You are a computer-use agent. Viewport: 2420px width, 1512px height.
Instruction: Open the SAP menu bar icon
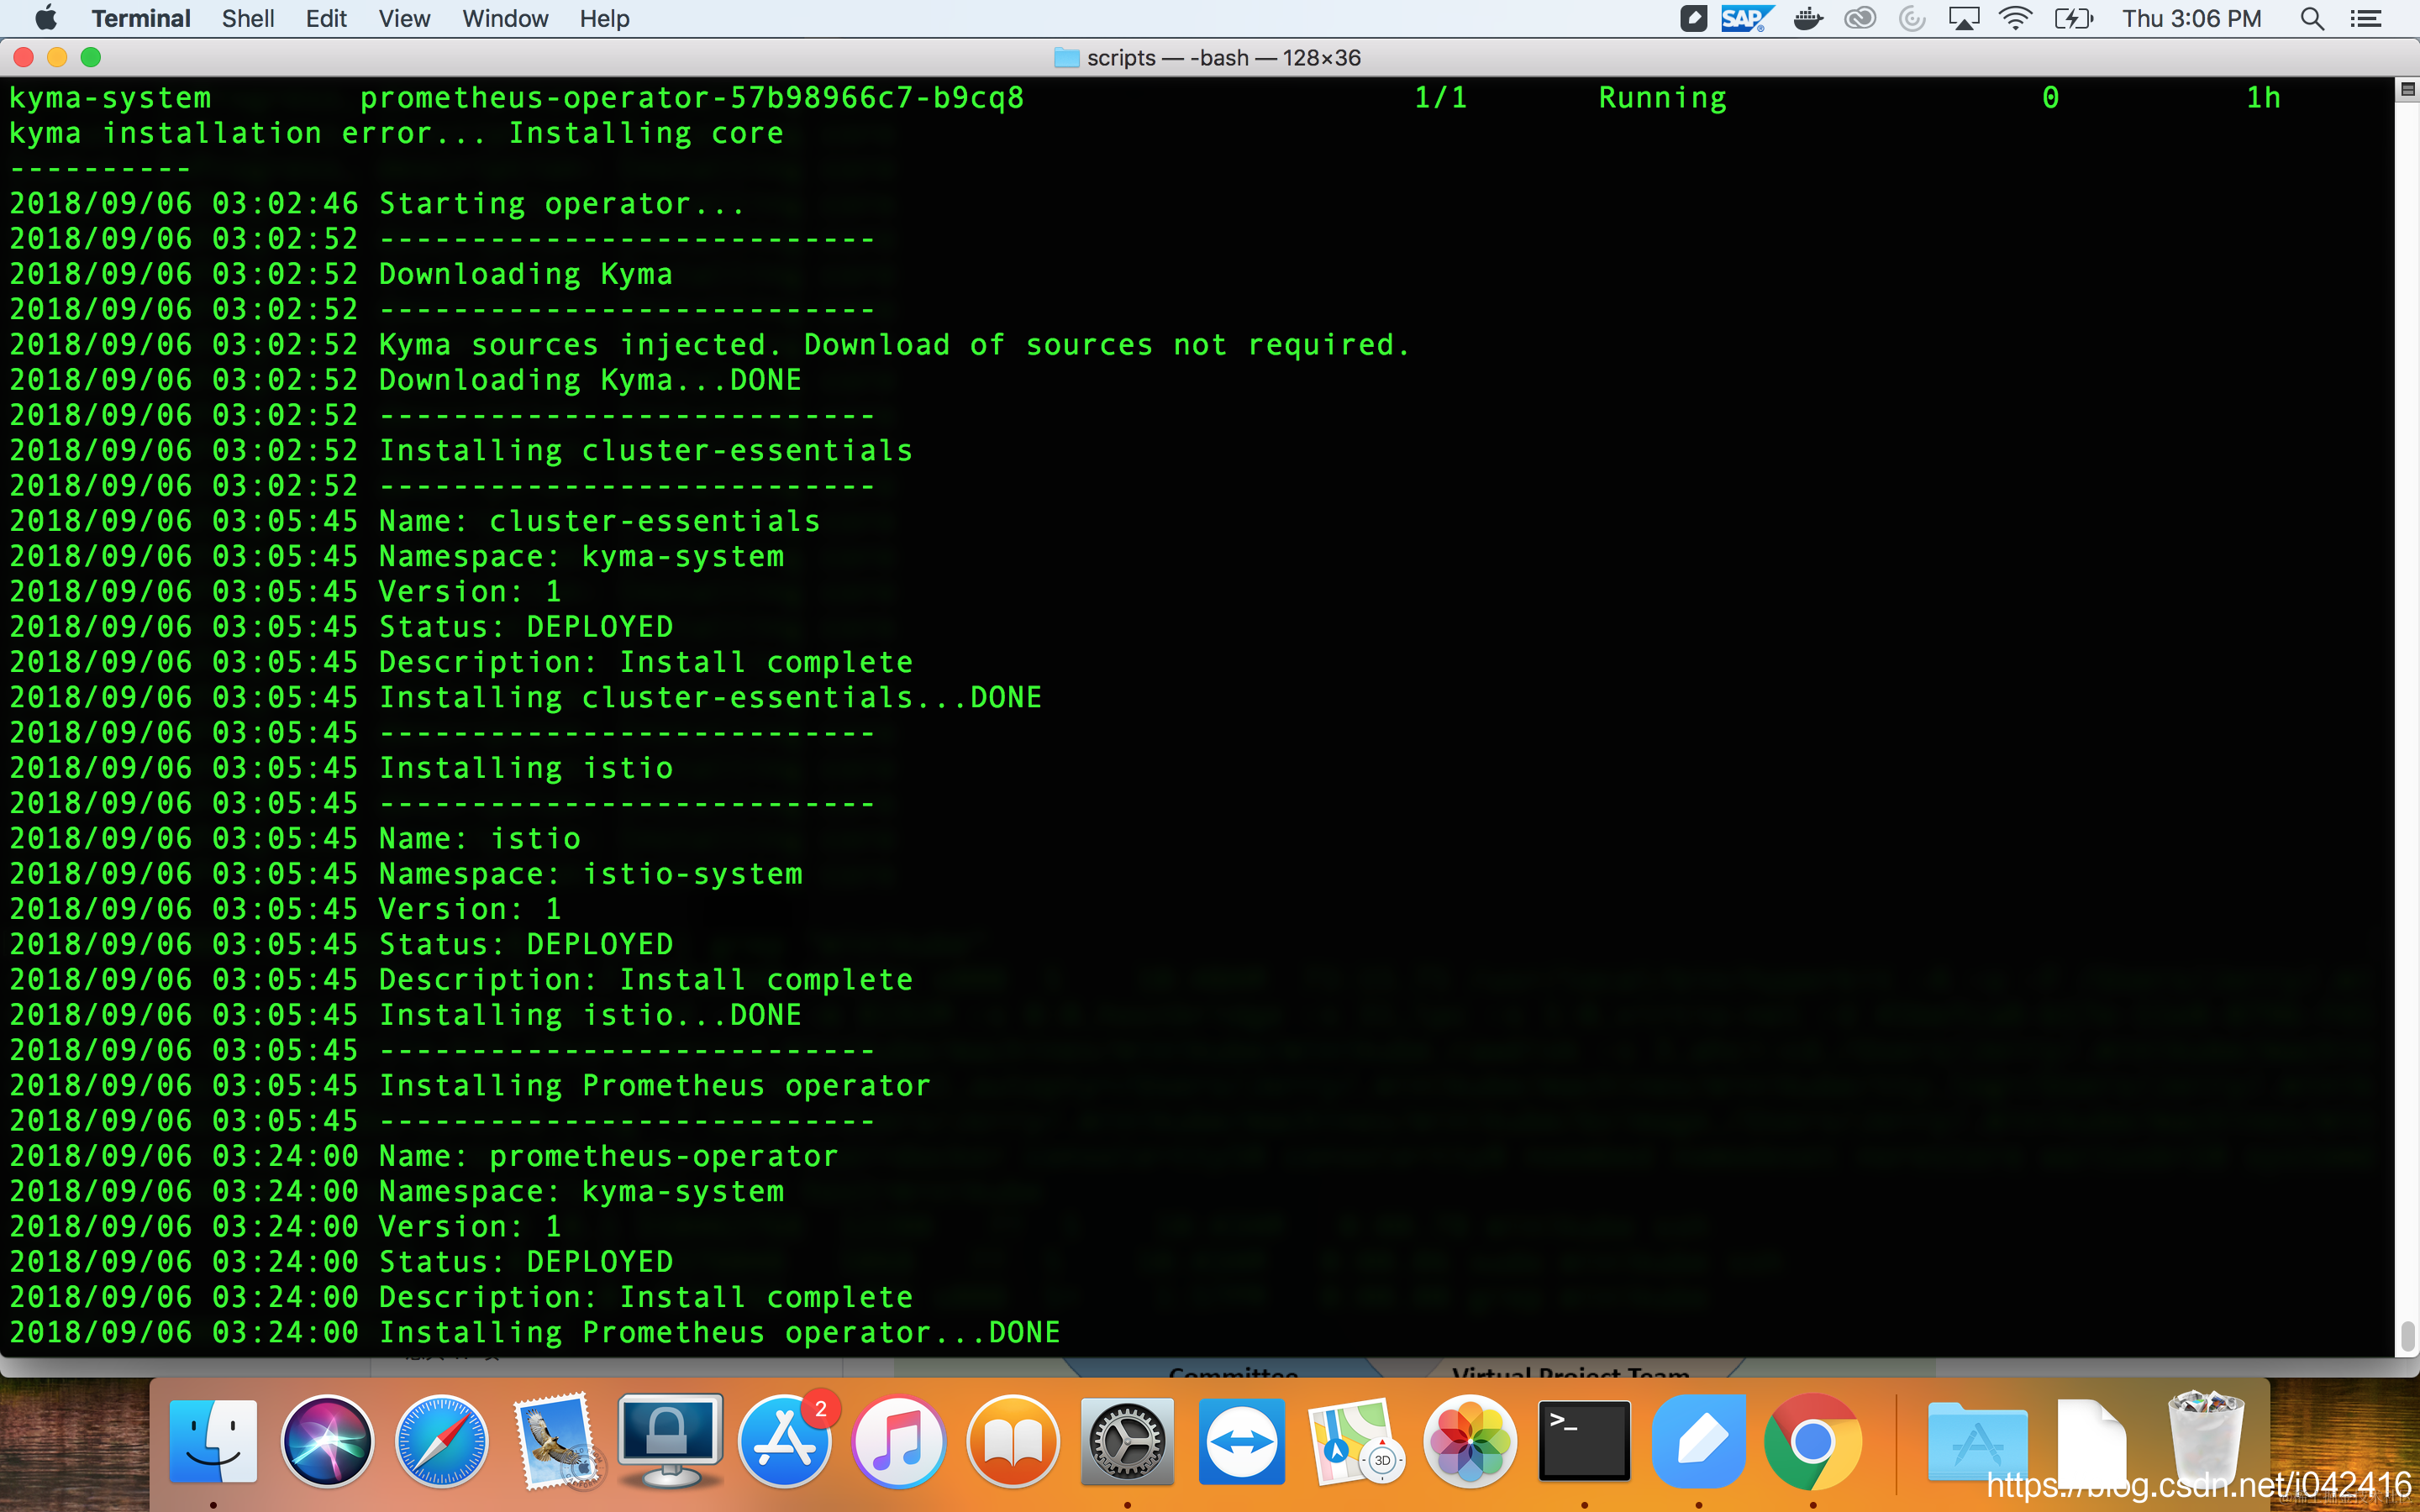(1745, 18)
